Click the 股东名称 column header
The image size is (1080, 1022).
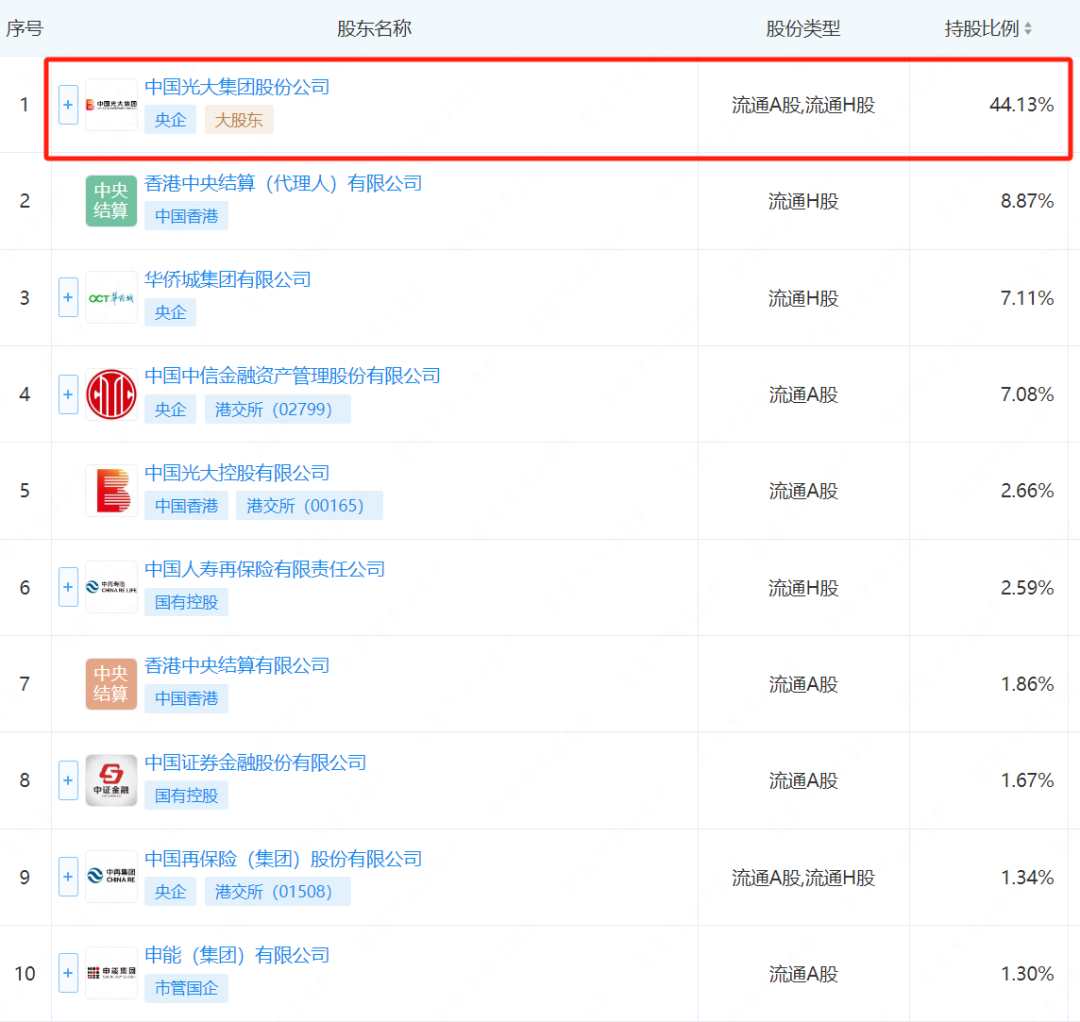[x=374, y=28]
